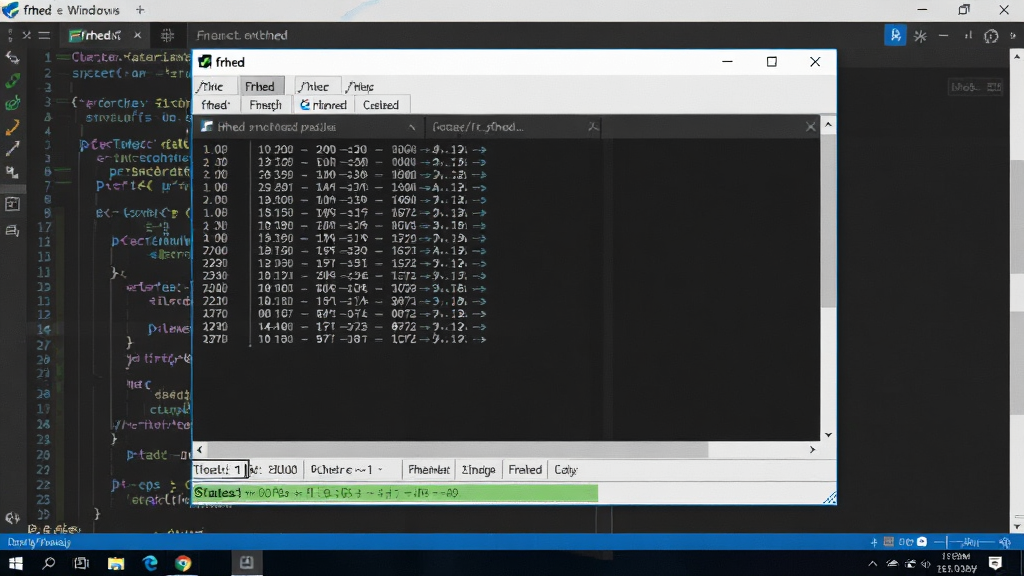Click the down arrow of the frhed vertical scrollbar
Screen dimensions: 1024x576
[x=828, y=435]
